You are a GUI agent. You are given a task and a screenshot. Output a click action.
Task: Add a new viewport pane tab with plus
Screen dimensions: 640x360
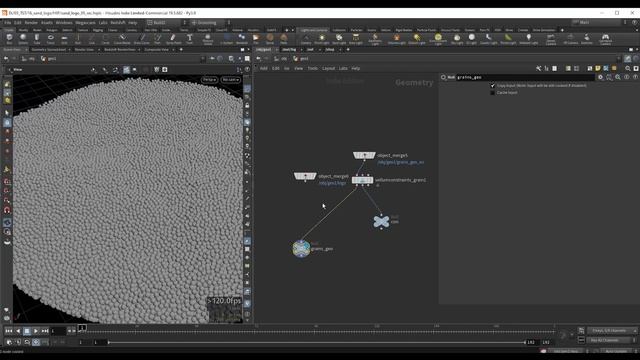coord(181,50)
